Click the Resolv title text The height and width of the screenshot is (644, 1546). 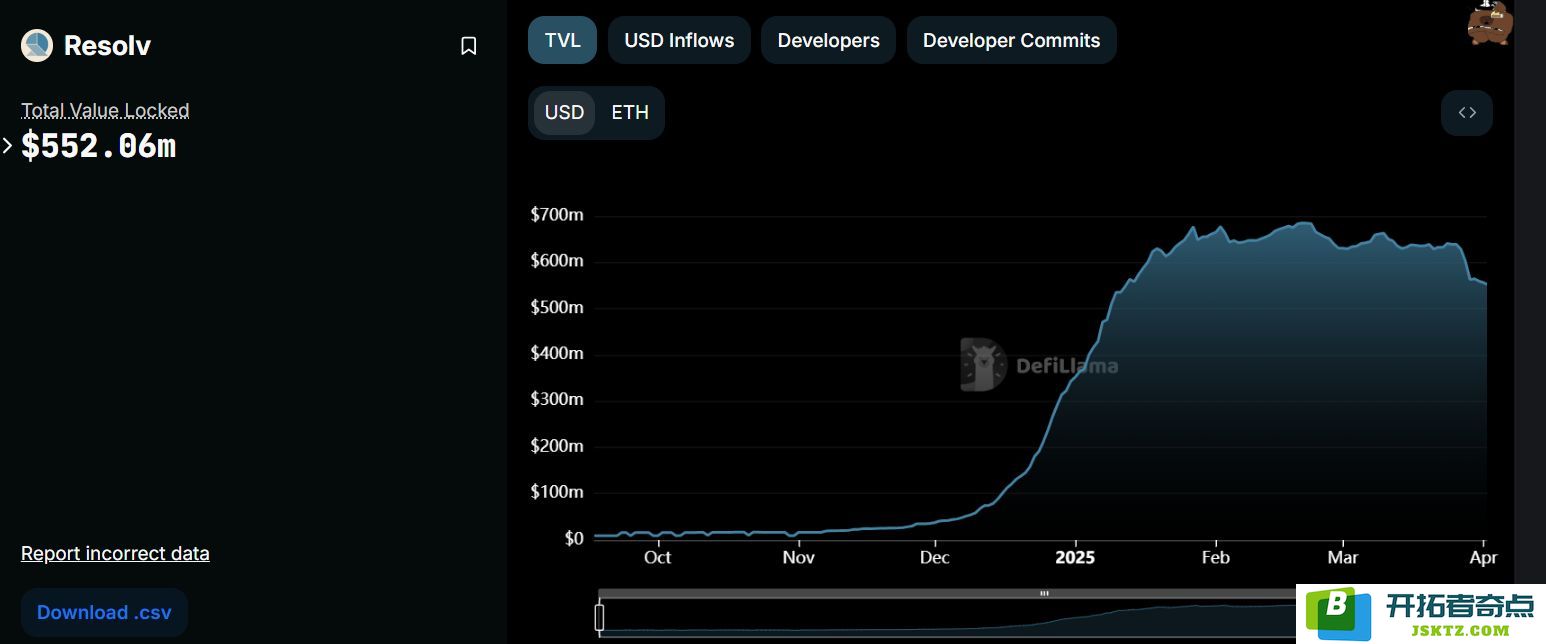point(107,45)
